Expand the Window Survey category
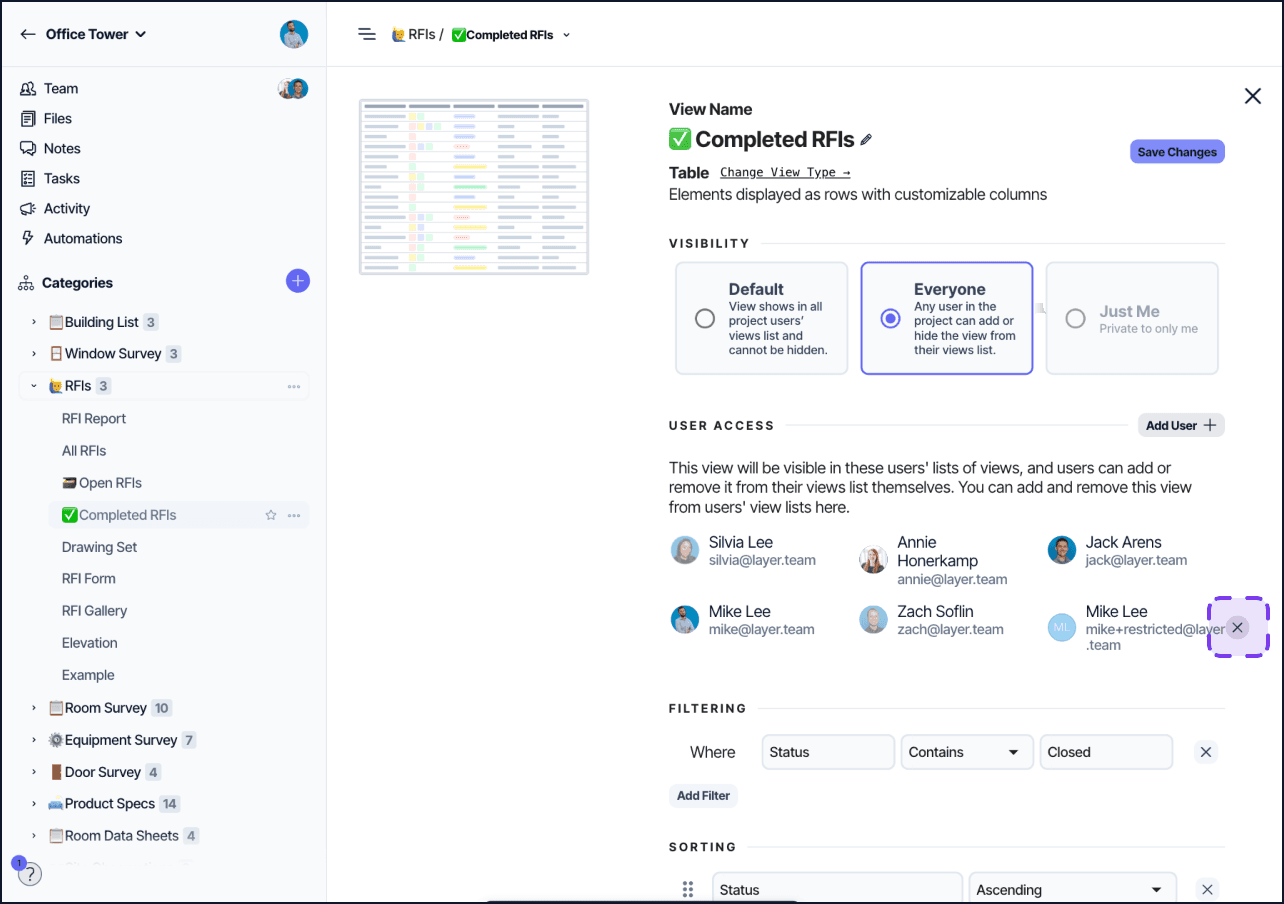Screen dimensions: 1284x904 click(33, 354)
